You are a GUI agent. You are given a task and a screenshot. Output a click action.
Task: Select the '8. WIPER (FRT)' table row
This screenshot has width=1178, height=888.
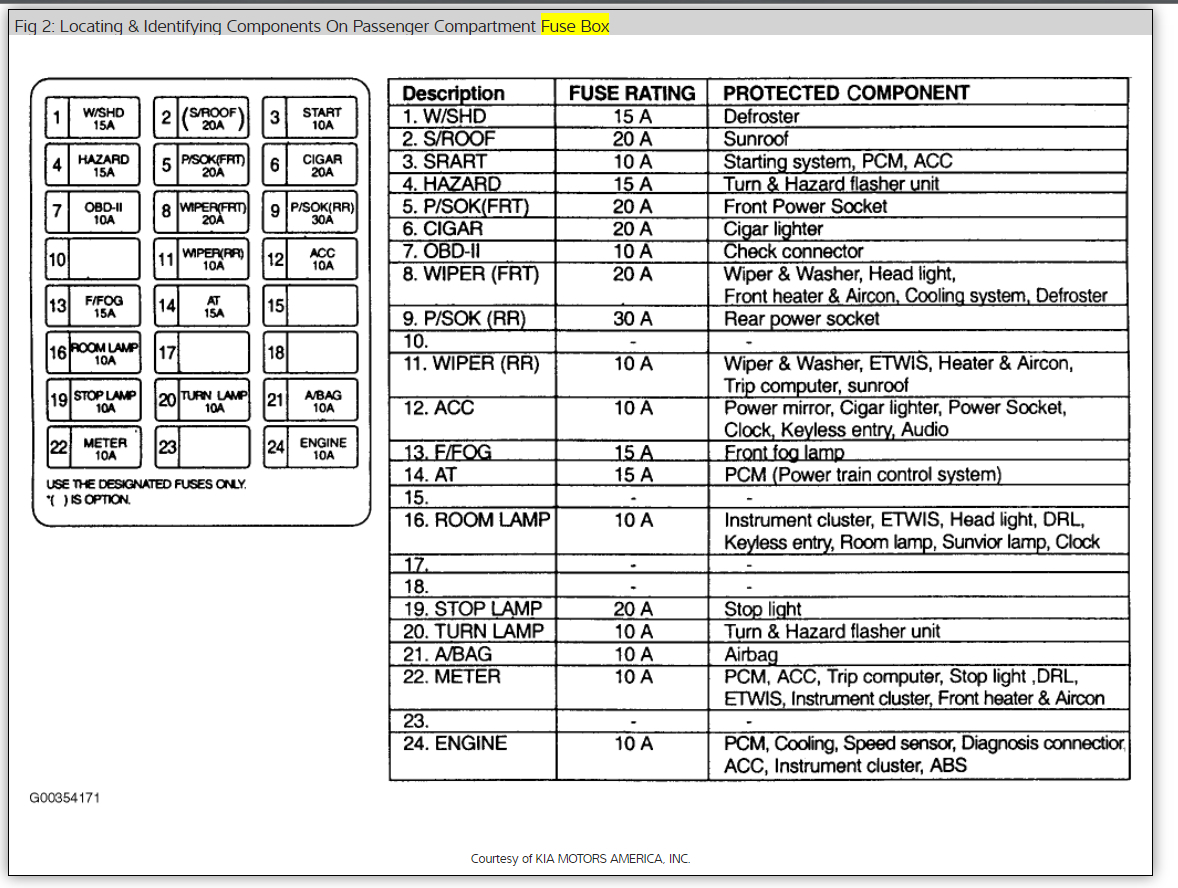point(759,285)
